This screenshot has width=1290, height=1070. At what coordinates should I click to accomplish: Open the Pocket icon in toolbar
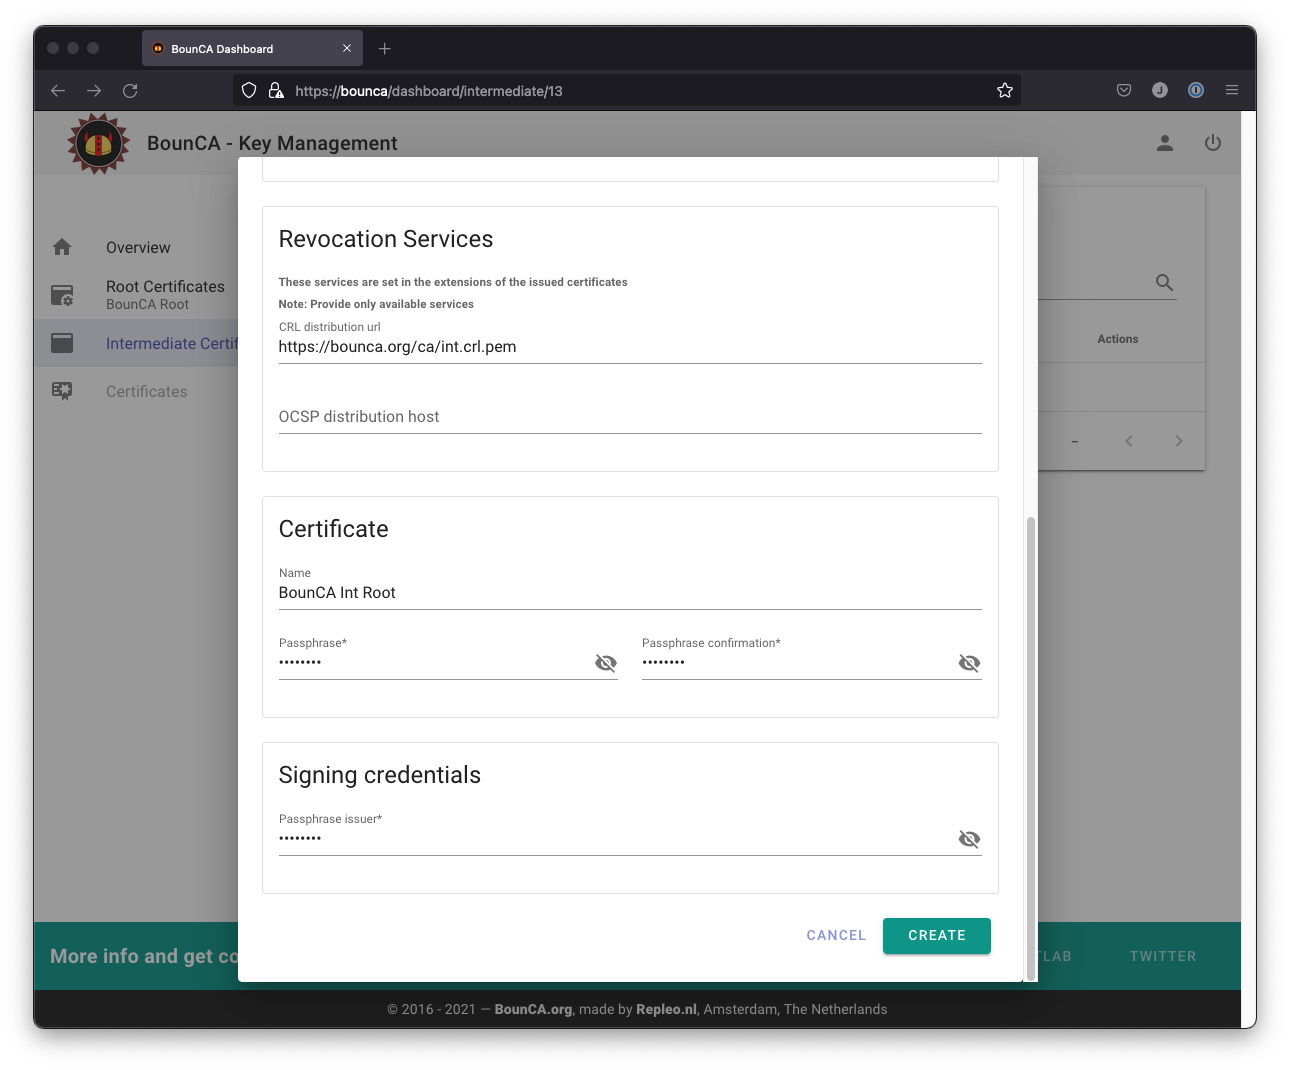tap(1124, 90)
